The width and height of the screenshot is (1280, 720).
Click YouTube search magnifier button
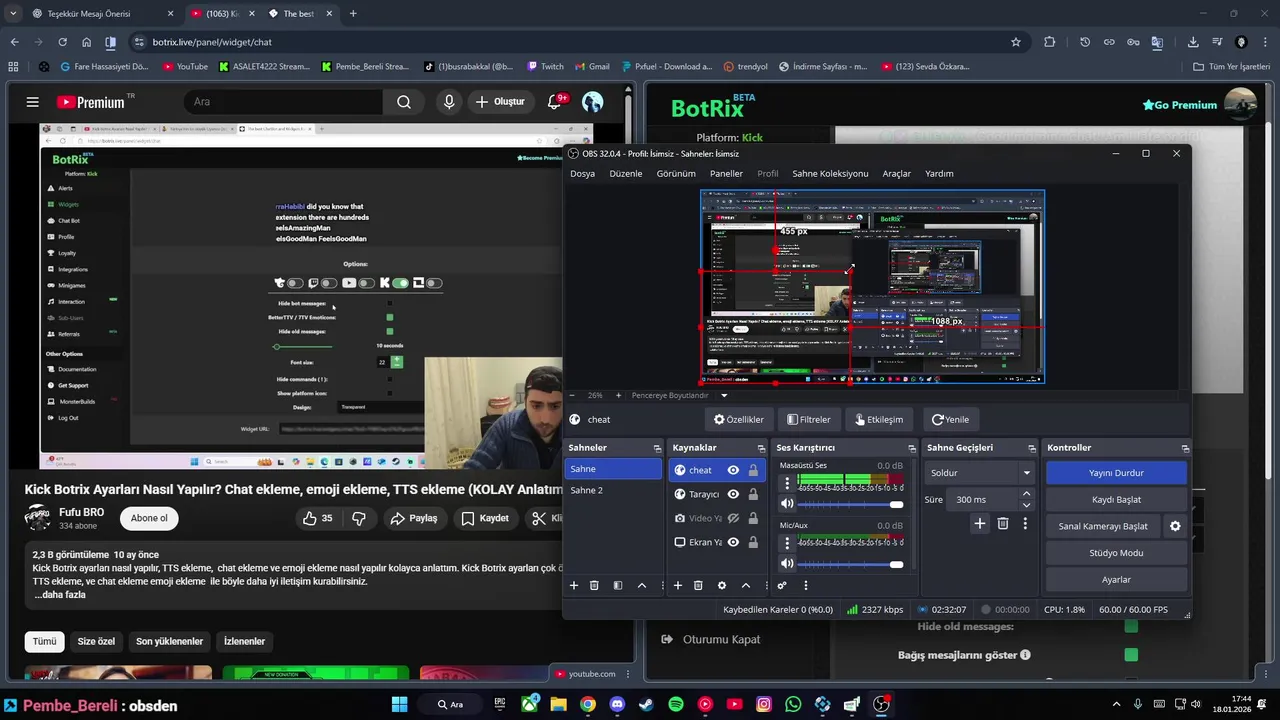click(x=404, y=102)
